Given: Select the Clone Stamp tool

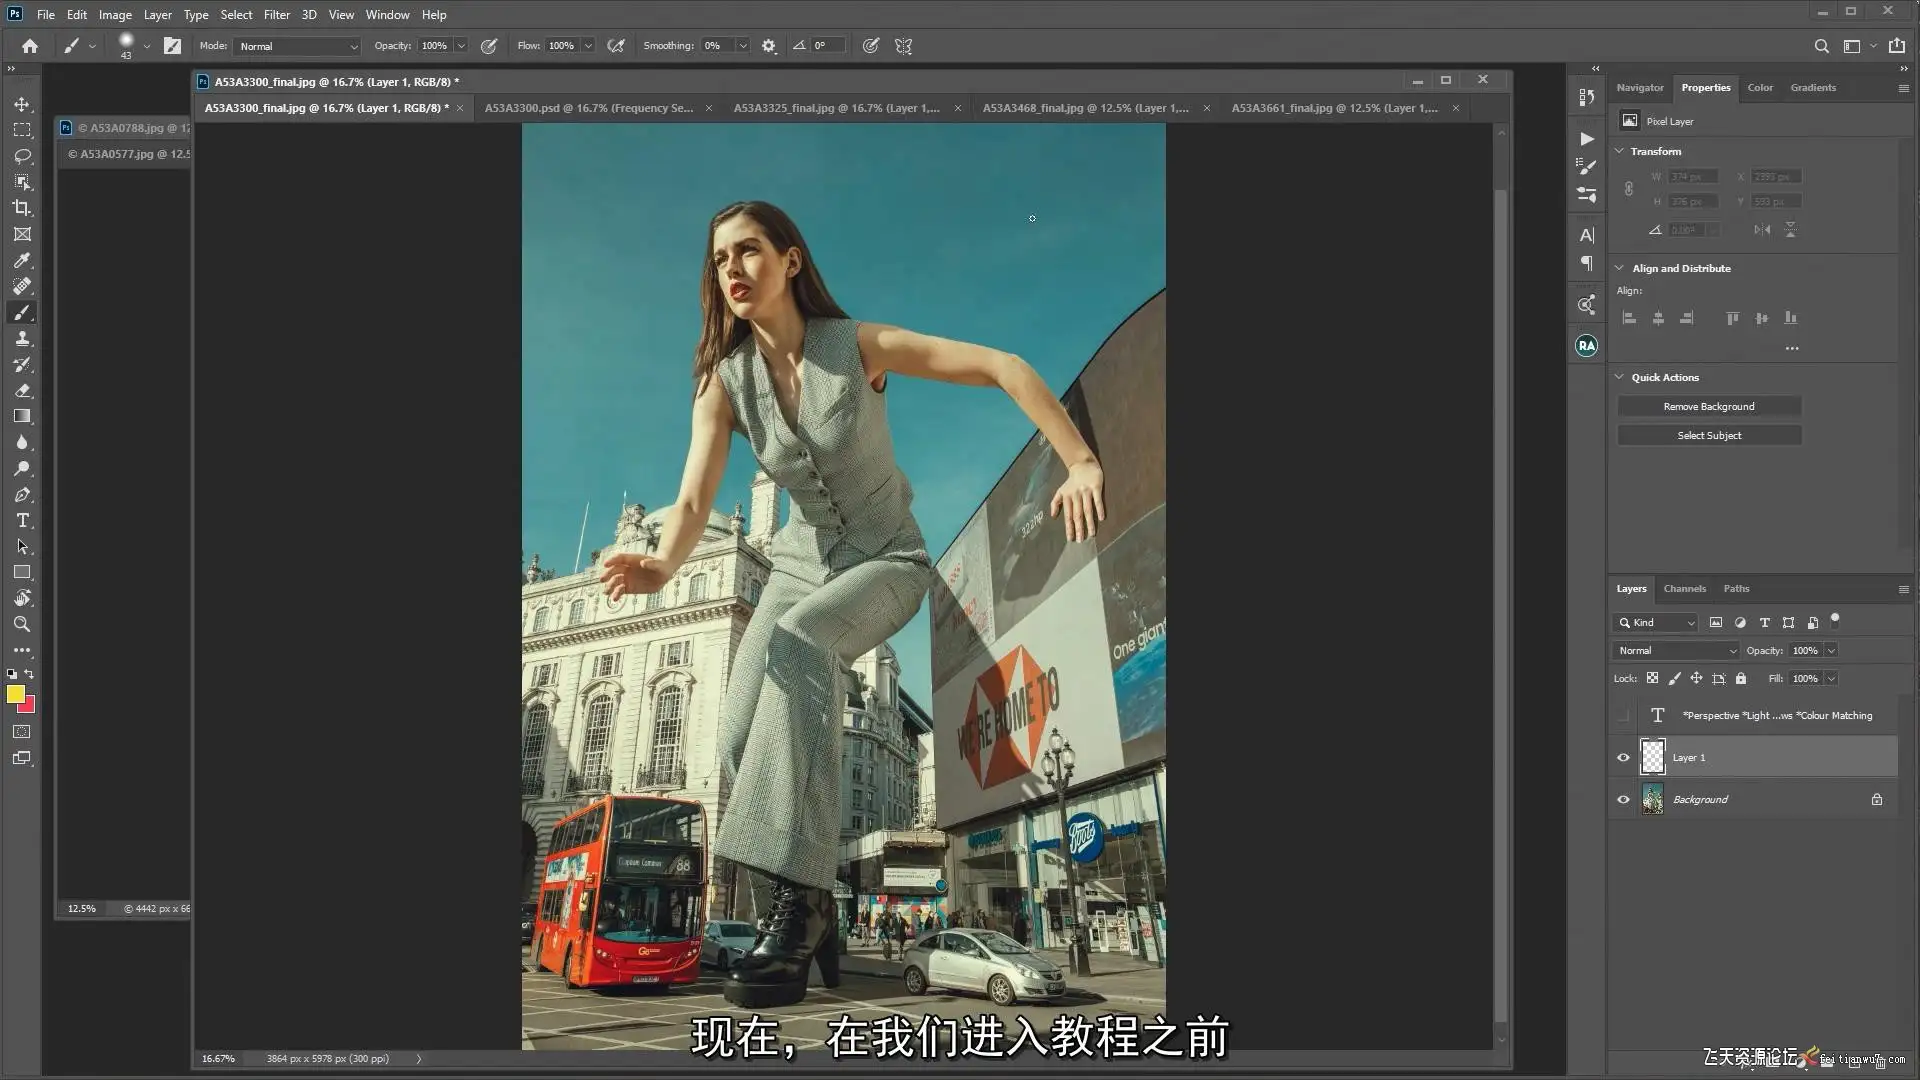Looking at the screenshot, I should pyautogui.click(x=22, y=339).
